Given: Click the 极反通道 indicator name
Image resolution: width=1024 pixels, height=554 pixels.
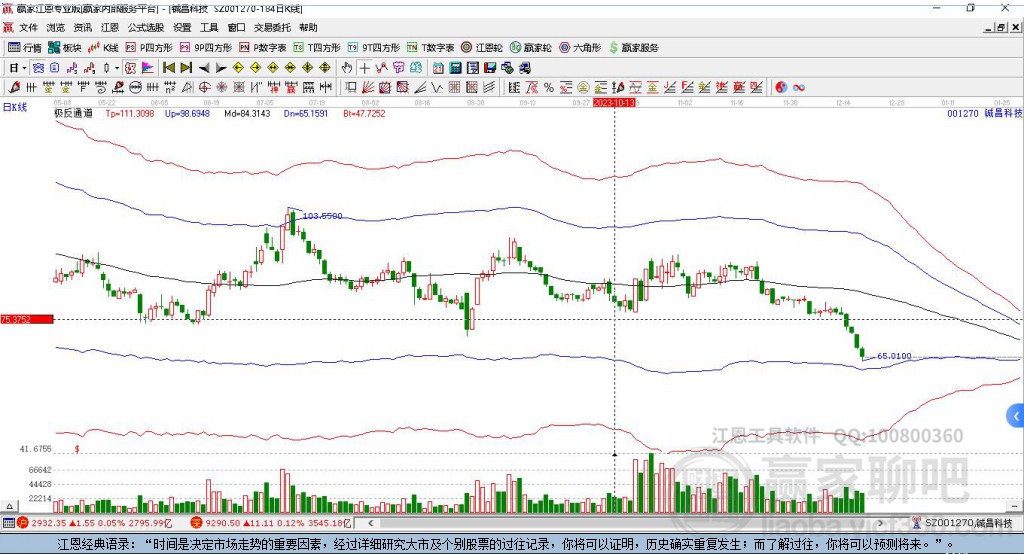Looking at the screenshot, I should point(73,113).
